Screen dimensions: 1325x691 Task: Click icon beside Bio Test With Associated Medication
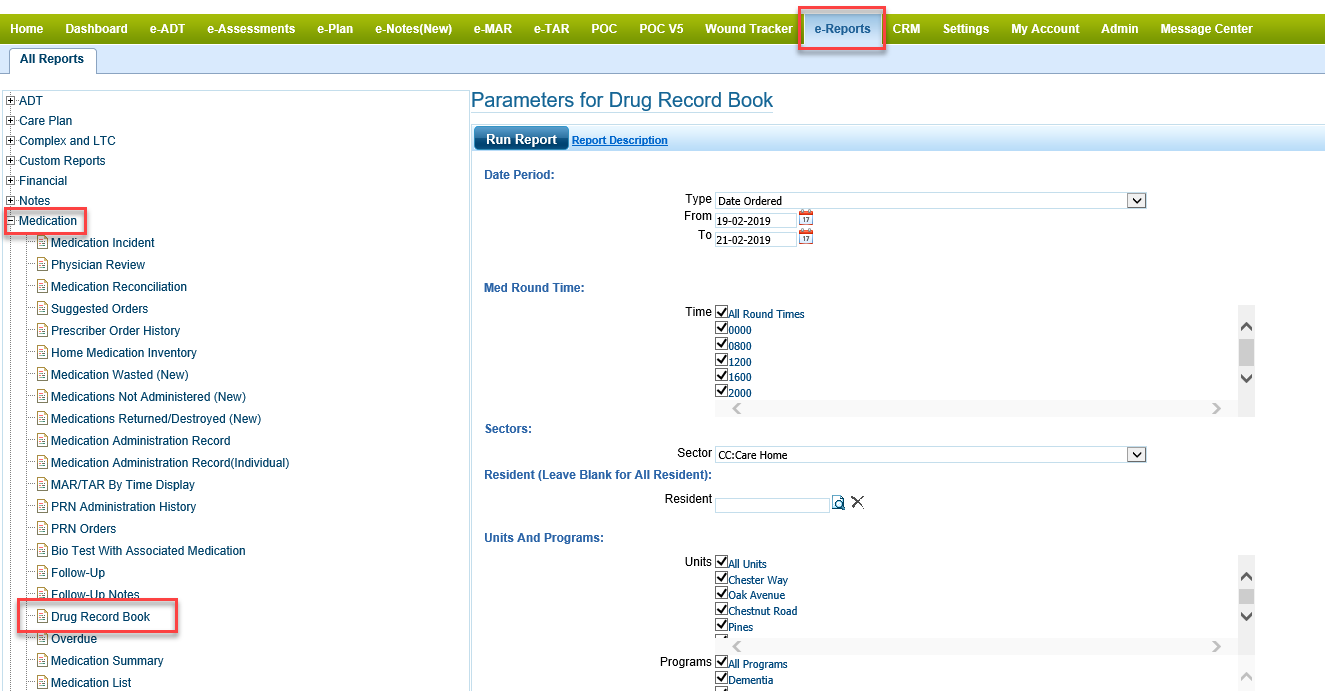coord(42,550)
